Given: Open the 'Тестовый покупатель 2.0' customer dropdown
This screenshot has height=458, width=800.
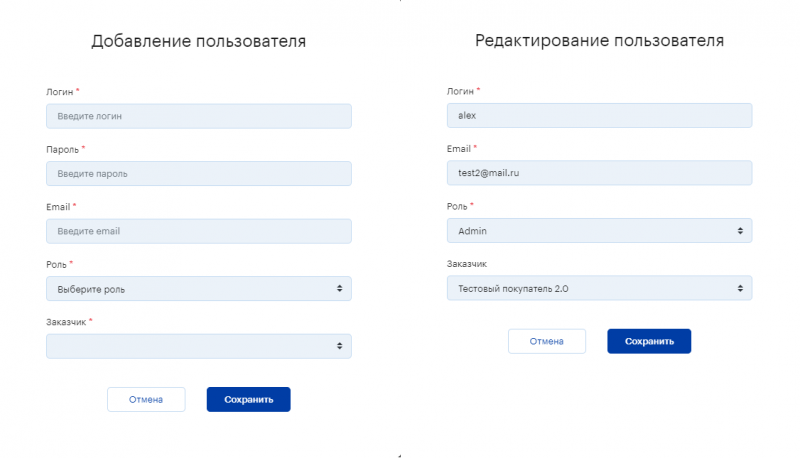Looking at the screenshot, I should (x=599, y=288).
